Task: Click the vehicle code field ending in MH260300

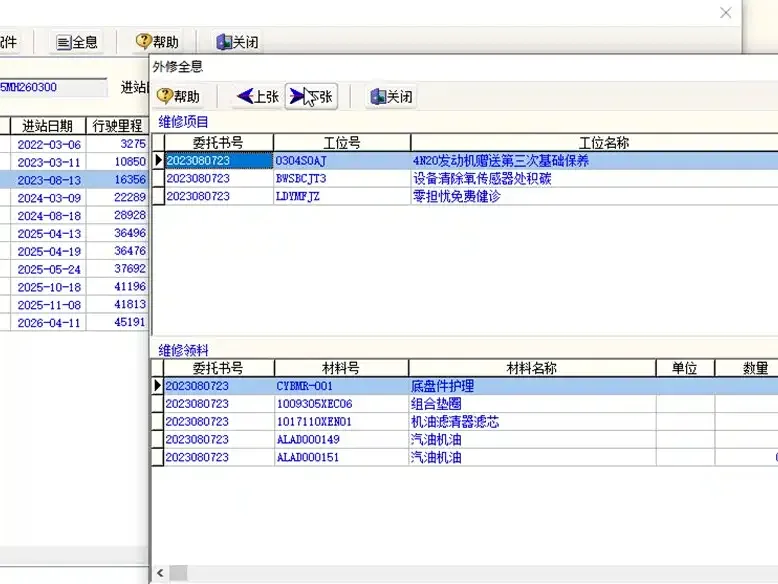Action: tap(53, 87)
